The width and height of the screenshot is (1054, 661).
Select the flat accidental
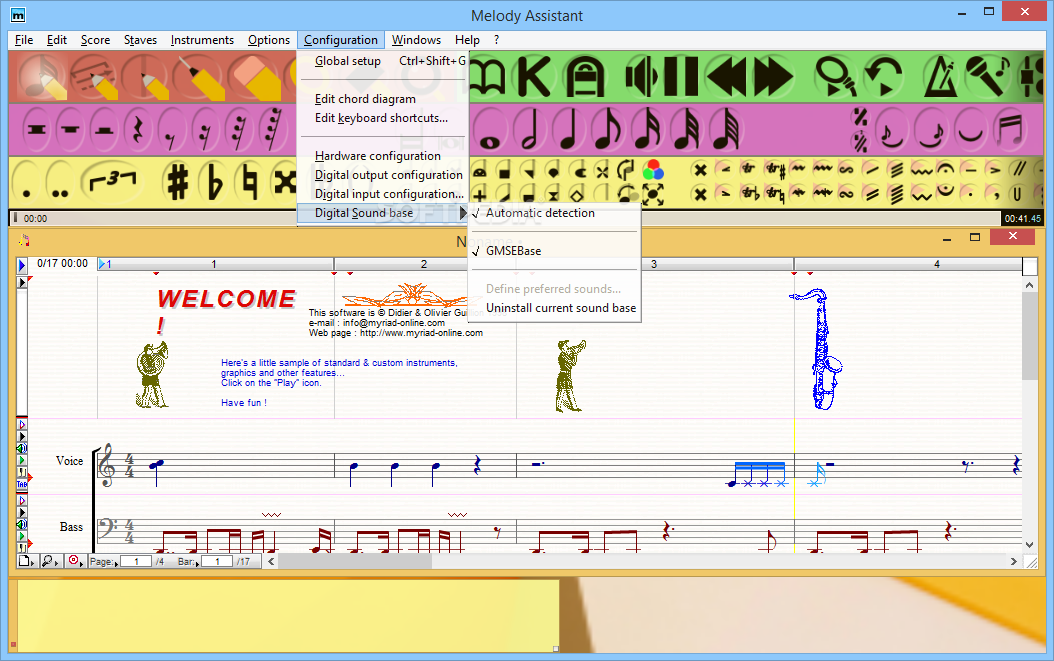214,182
